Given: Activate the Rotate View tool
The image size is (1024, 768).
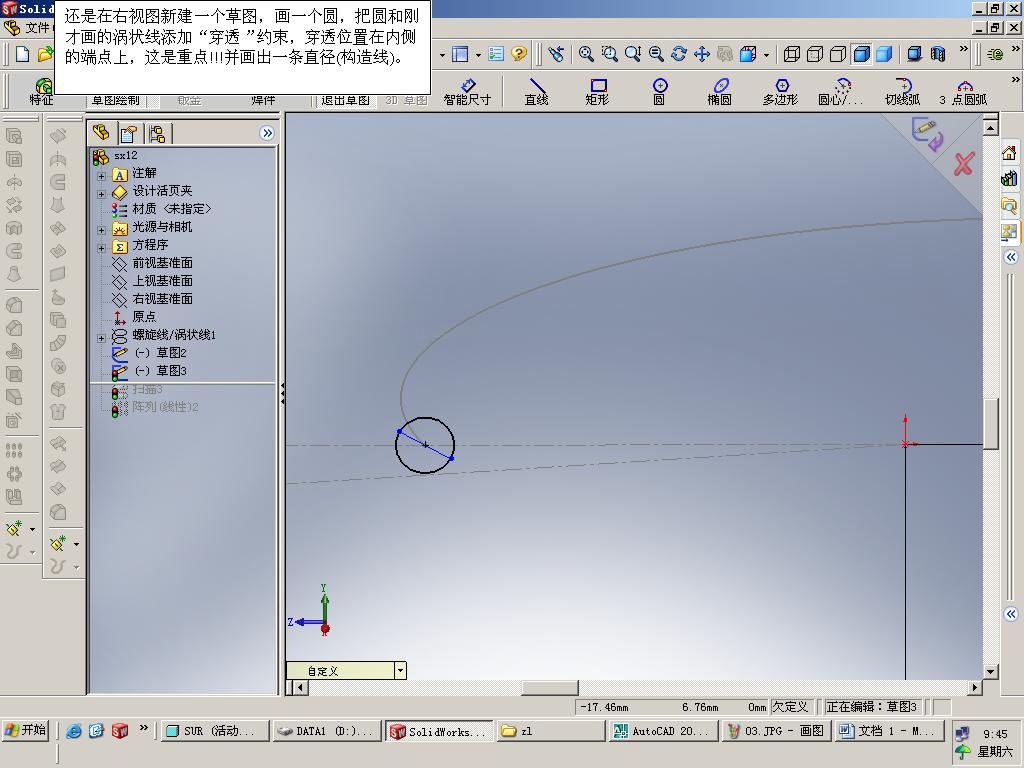Looking at the screenshot, I should (x=679, y=54).
